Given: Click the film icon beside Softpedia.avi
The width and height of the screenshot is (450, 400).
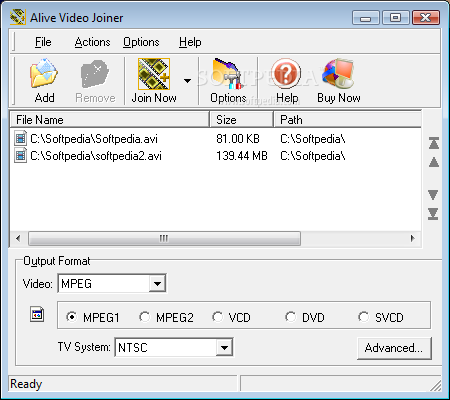Looking at the screenshot, I should tap(21, 138).
